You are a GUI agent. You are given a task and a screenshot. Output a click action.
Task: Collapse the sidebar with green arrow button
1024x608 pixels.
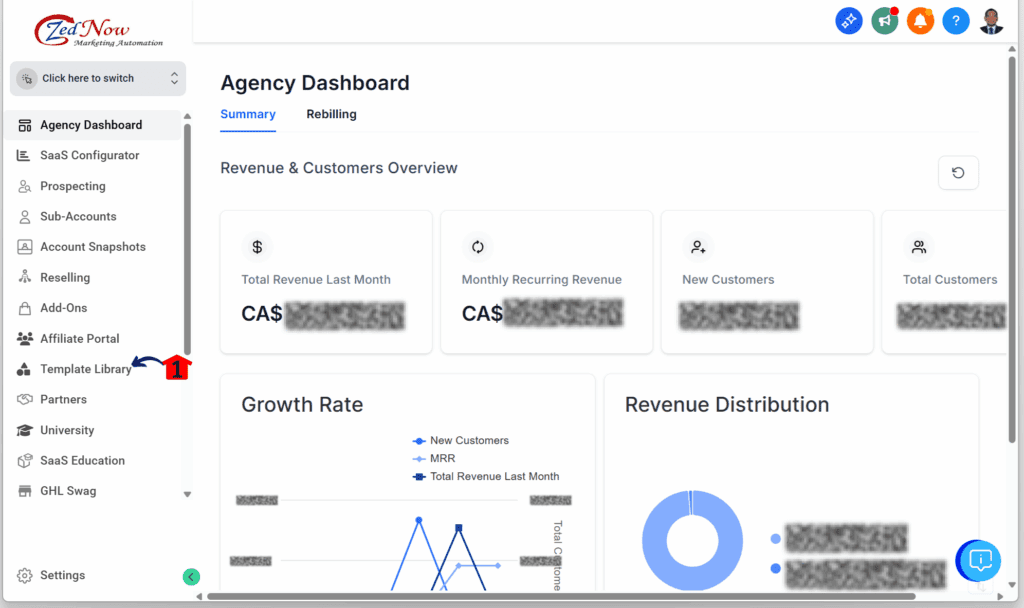click(191, 576)
